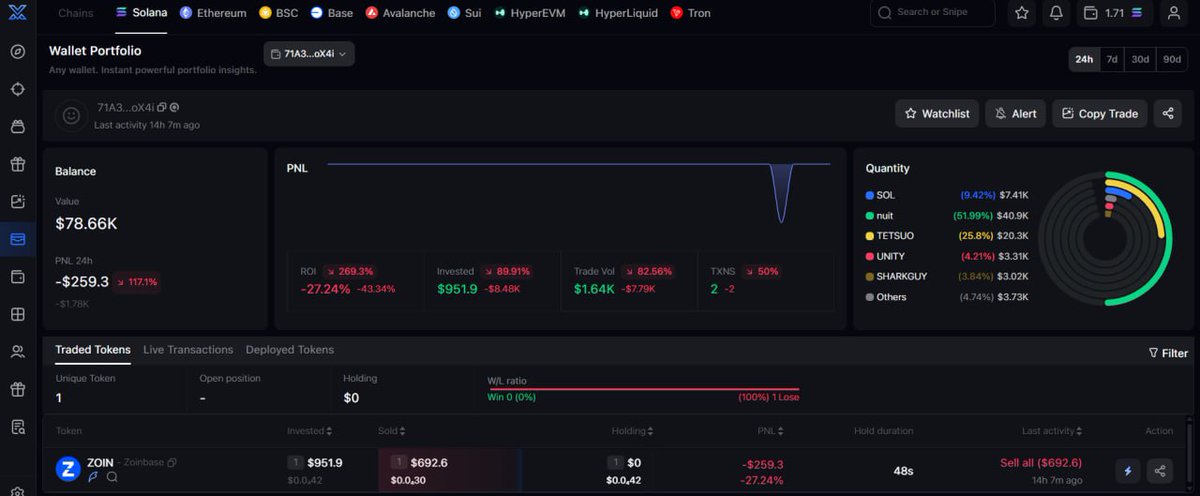This screenshot has height=496, width=1200.
Task: Click the share icon in ZOIN row
Action: pos(1160,470)
